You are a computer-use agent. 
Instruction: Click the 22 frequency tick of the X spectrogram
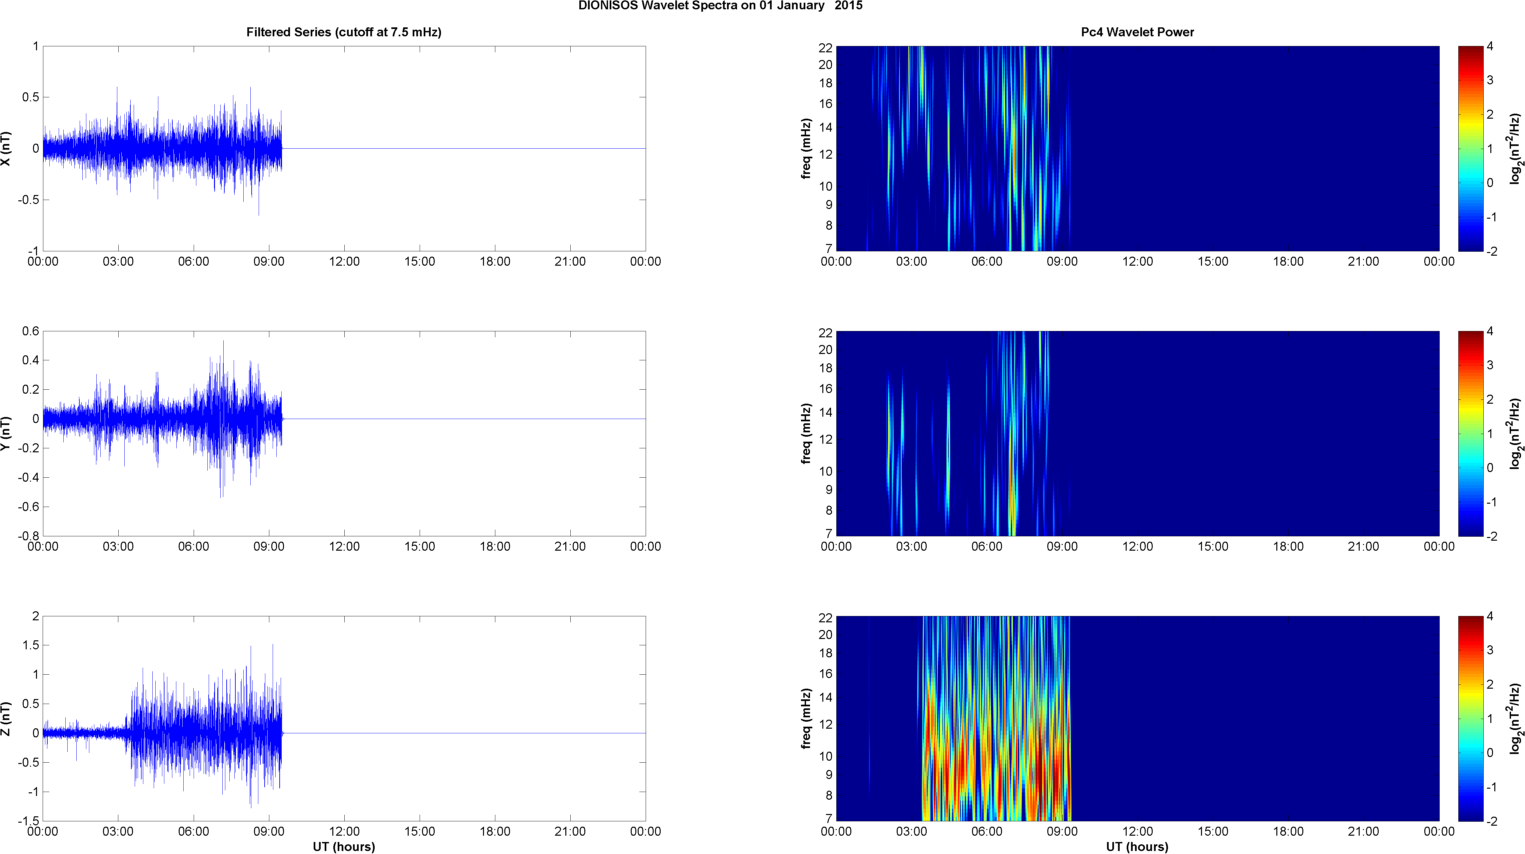[x=826, y=47]
